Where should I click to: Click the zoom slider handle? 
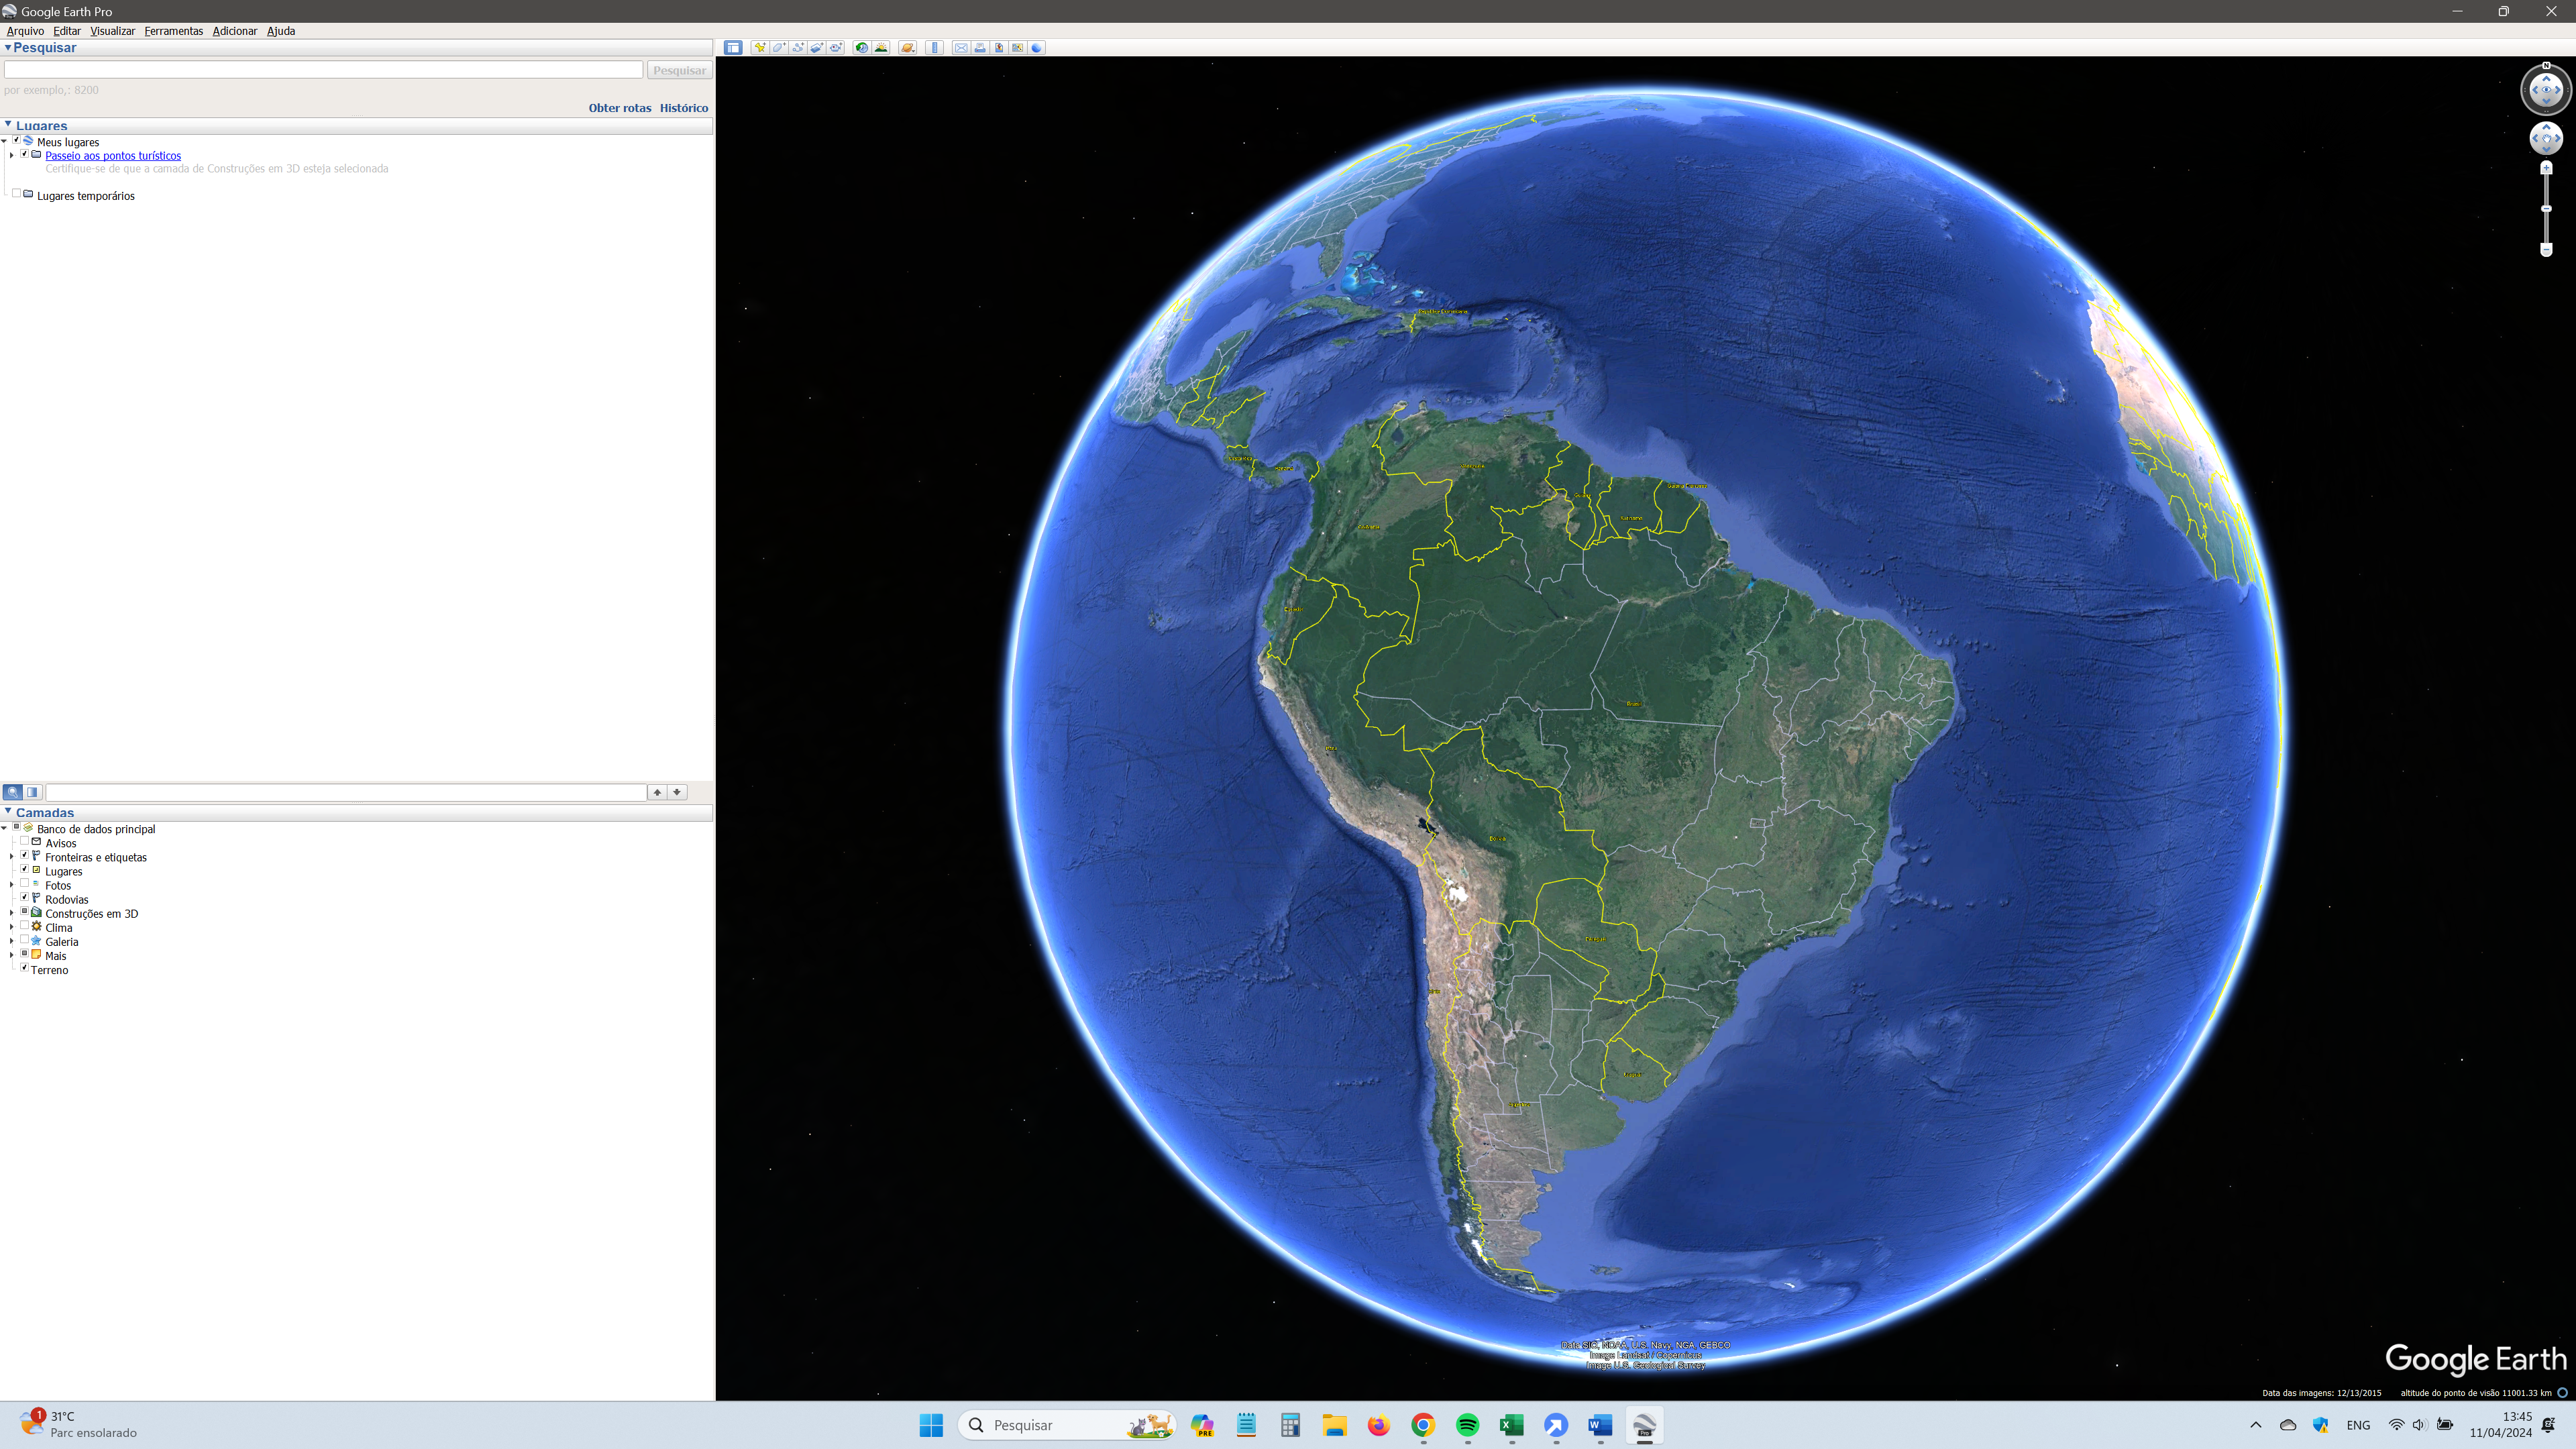coord(2546,208)
